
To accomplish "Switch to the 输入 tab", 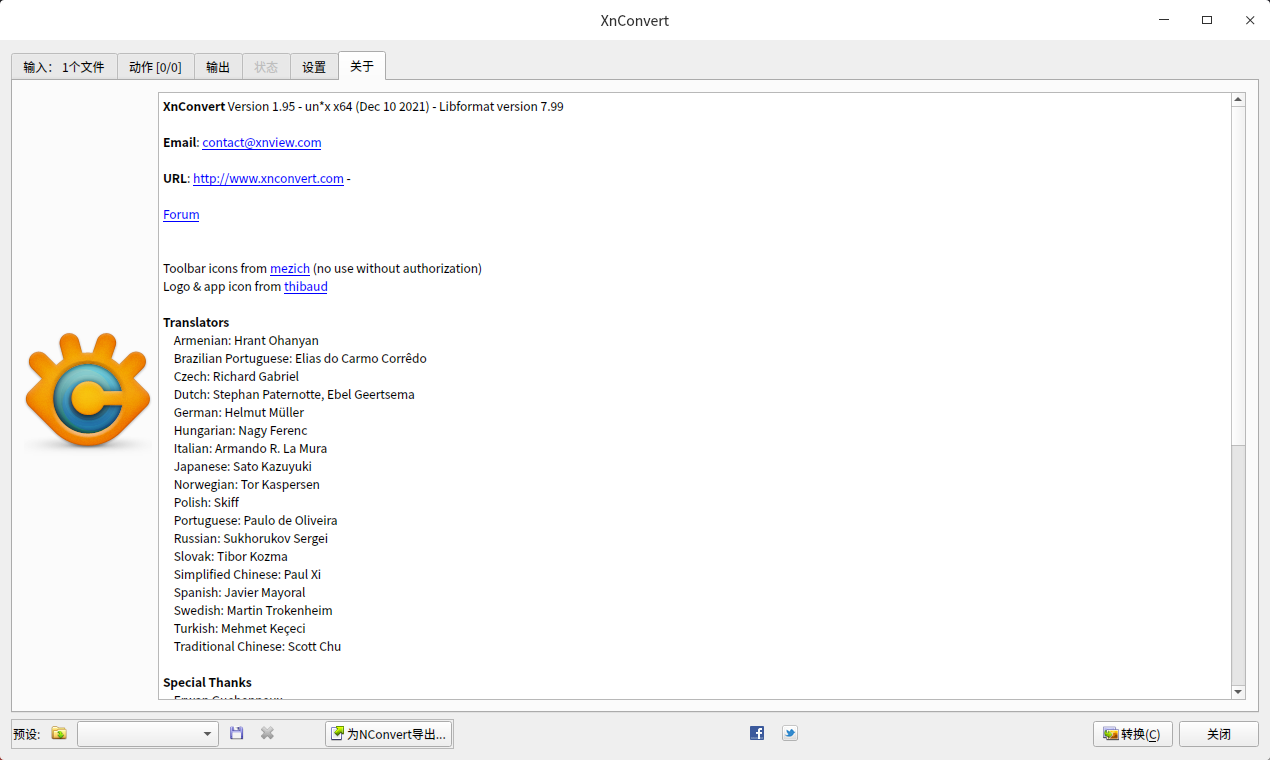I will tap(63, 66).
